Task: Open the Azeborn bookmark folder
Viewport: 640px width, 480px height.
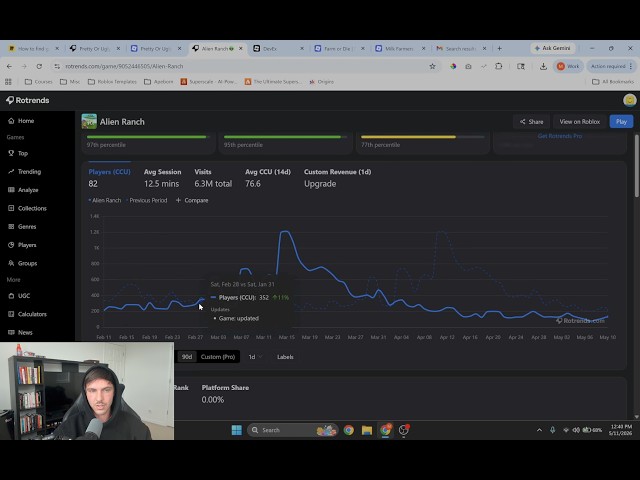Action: coord(159,82)
